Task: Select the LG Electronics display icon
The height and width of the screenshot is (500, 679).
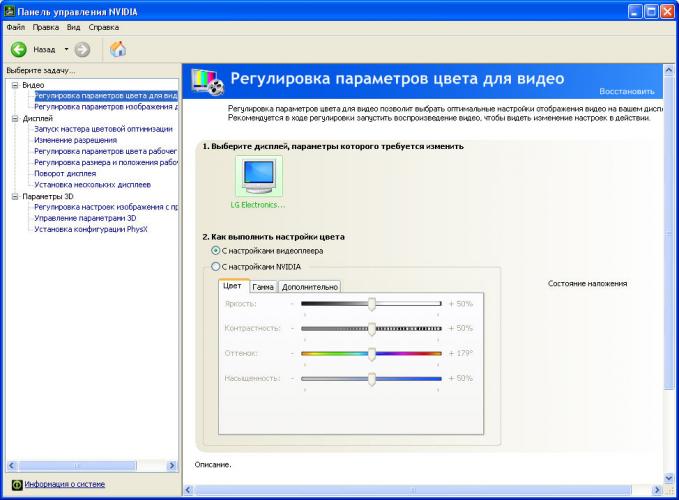Action: 258,177
